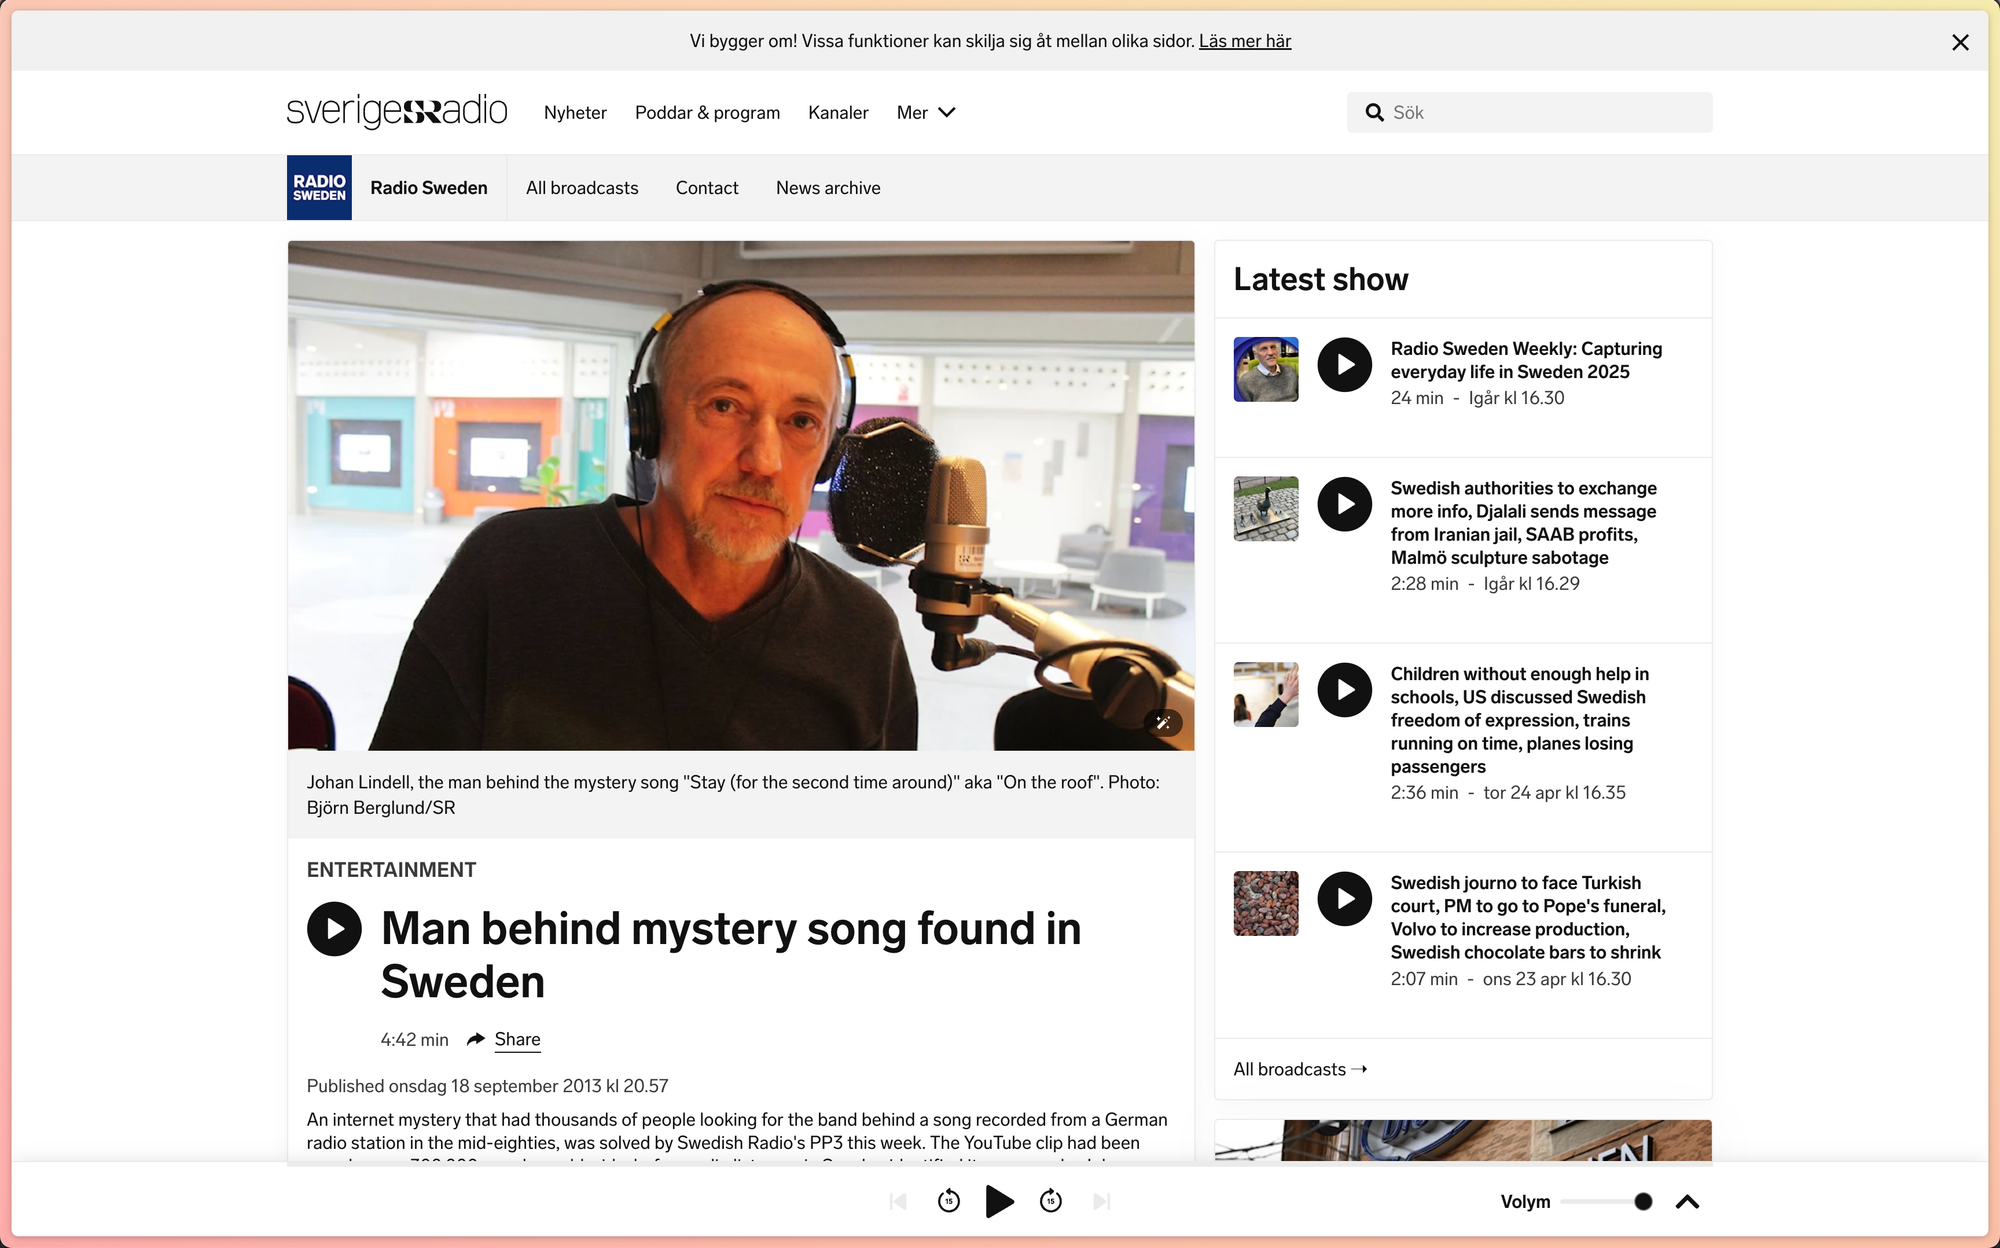Open the All broadcasts tab
The image size is (2000, 1248).
582,188
